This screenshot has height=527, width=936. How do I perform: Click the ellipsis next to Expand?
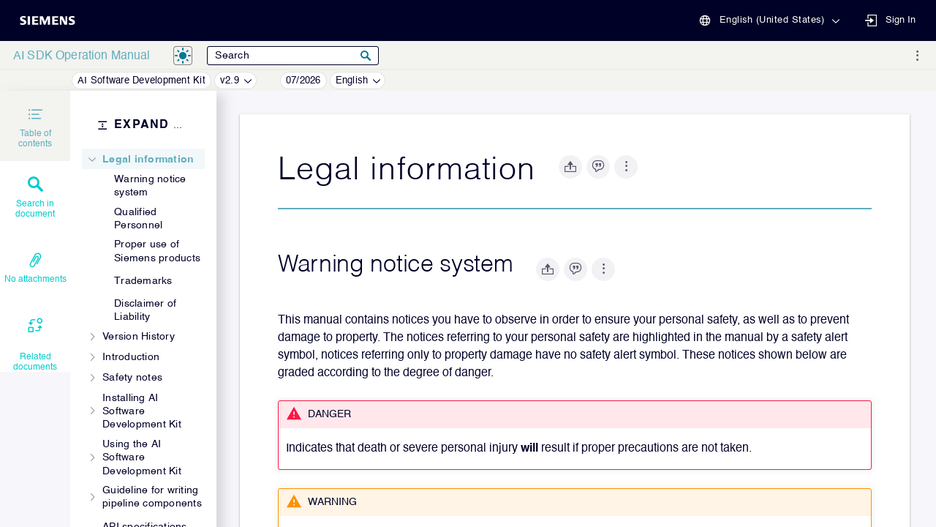click(x=177, y=126)
